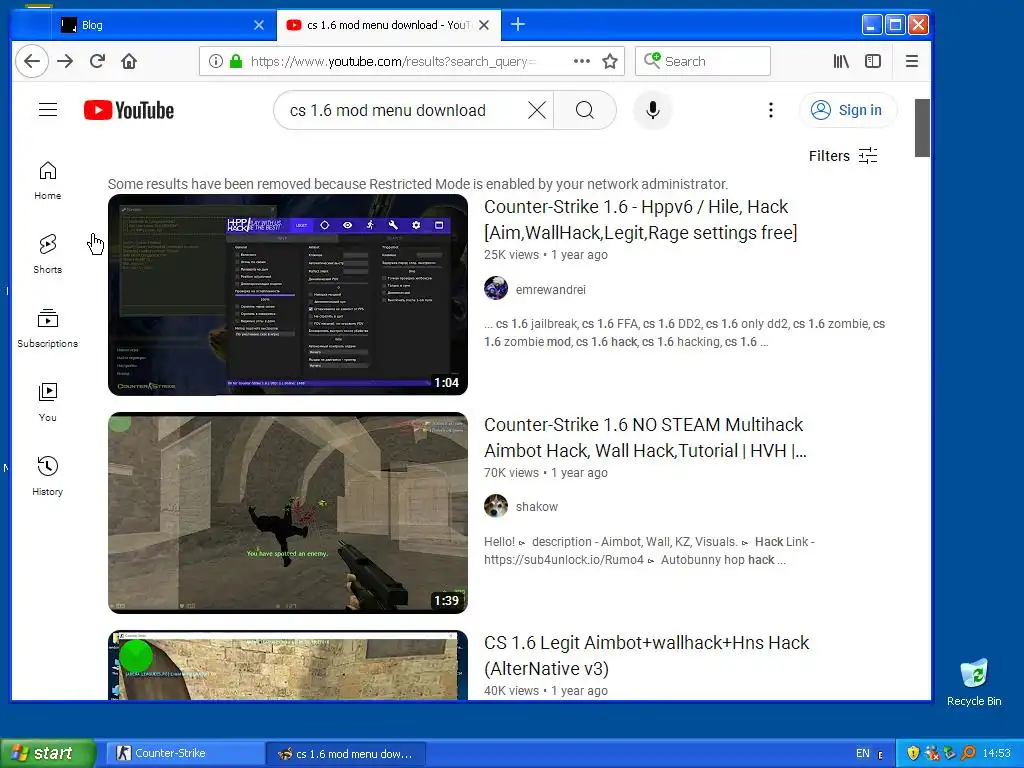The height and width of the screenshot is (768, 1024).
Task: Click the '70K views • 1 year ago' text
Action: click(546, 473)
